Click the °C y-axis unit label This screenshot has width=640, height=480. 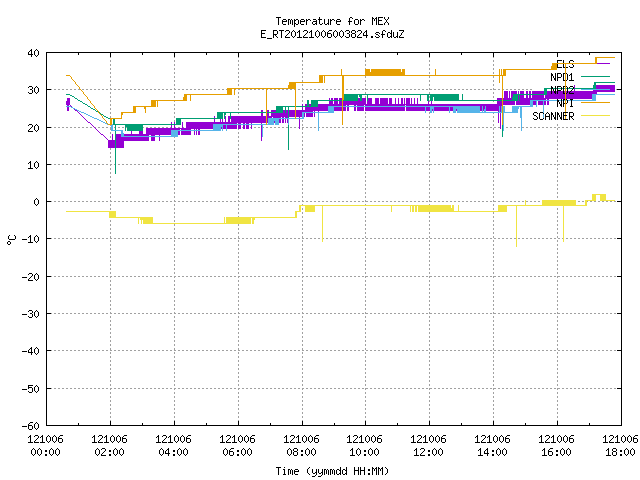pyautogui.click(x=12, y=240)
